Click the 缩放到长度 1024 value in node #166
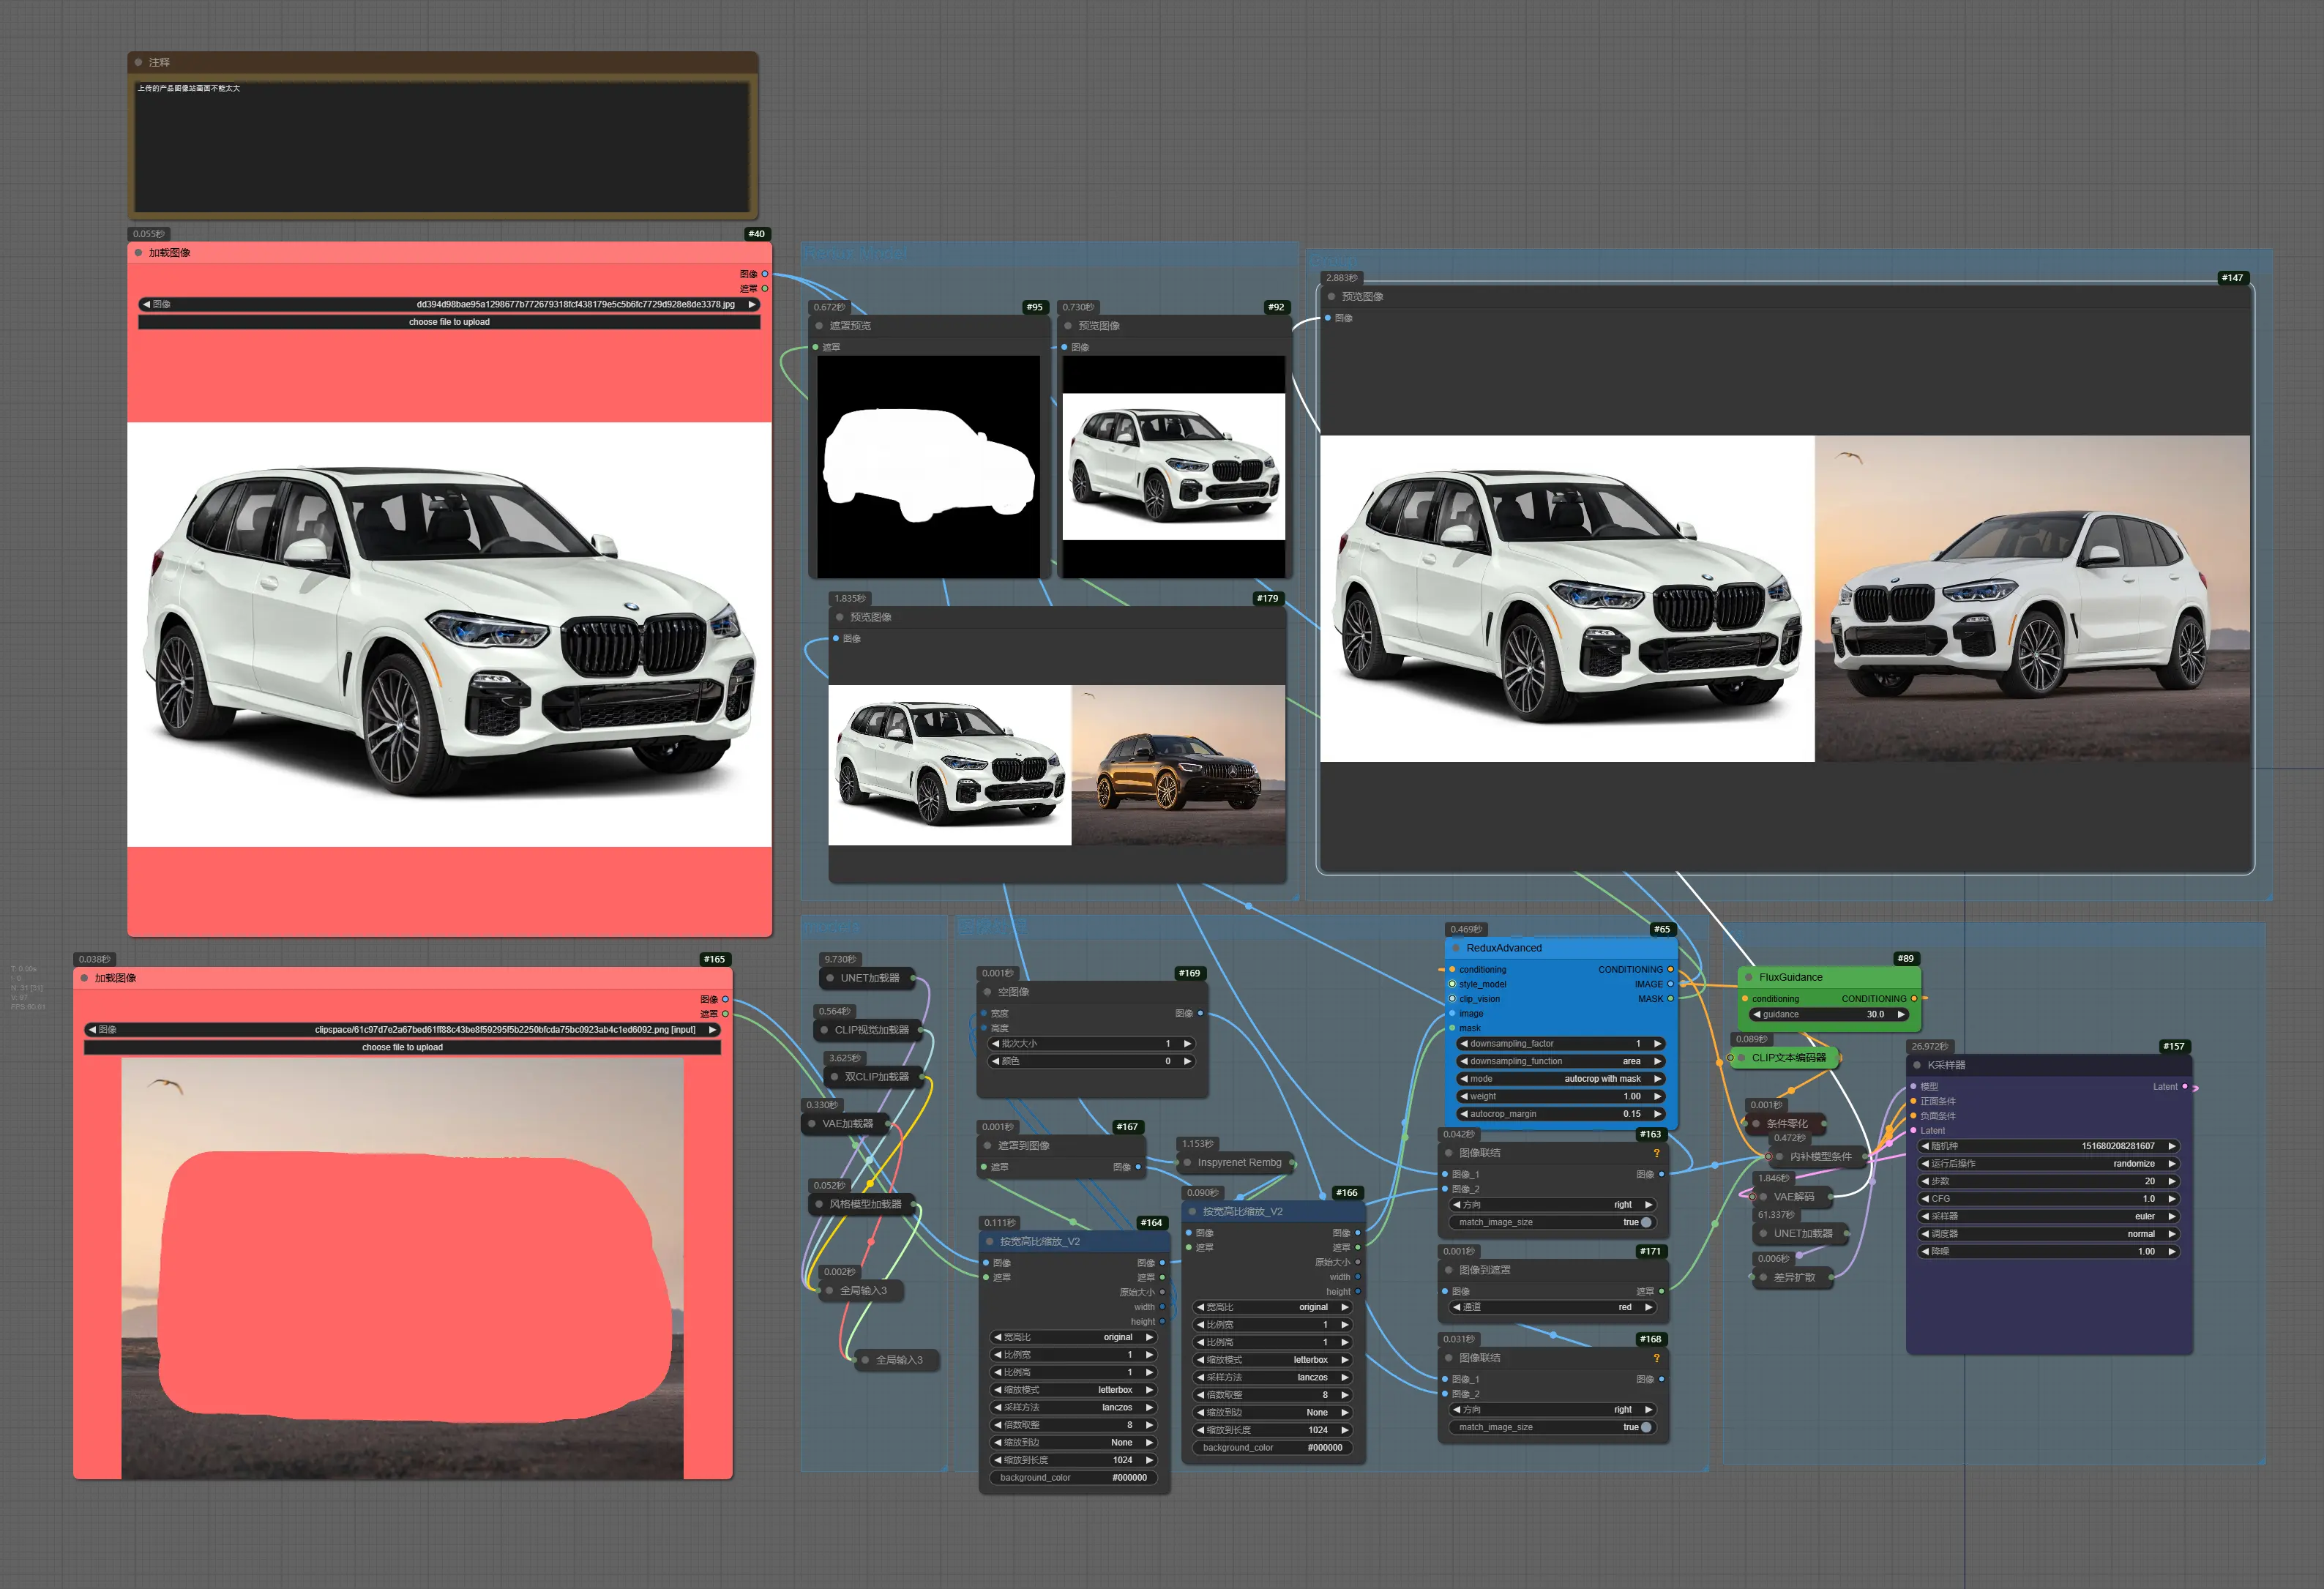This screenshot has height=1589, width=2324. (x=1273, y=1430)
